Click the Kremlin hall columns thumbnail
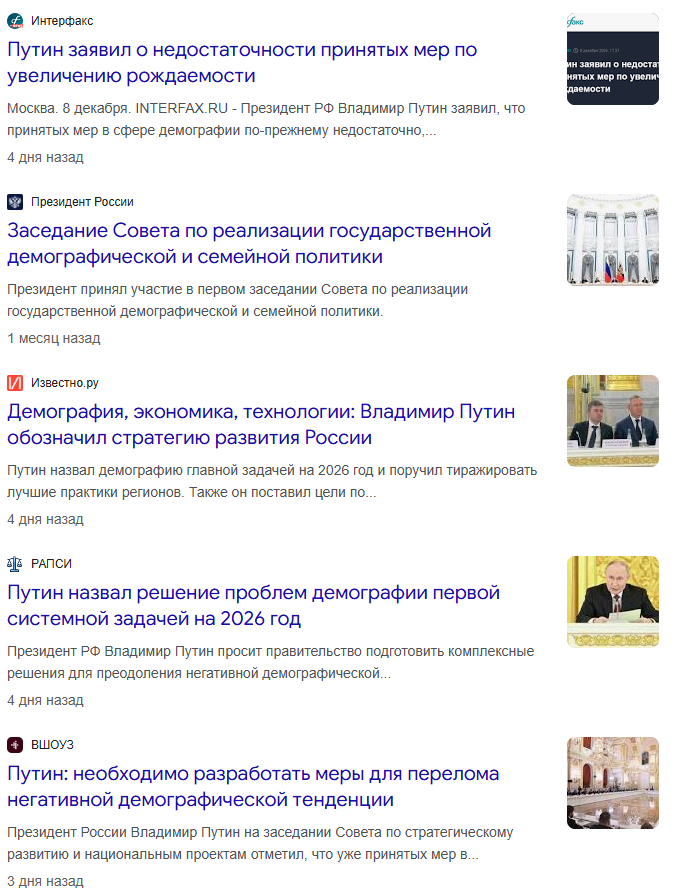Image resolution: width=694 pixels, height=893 pixels. click(613, 240)
